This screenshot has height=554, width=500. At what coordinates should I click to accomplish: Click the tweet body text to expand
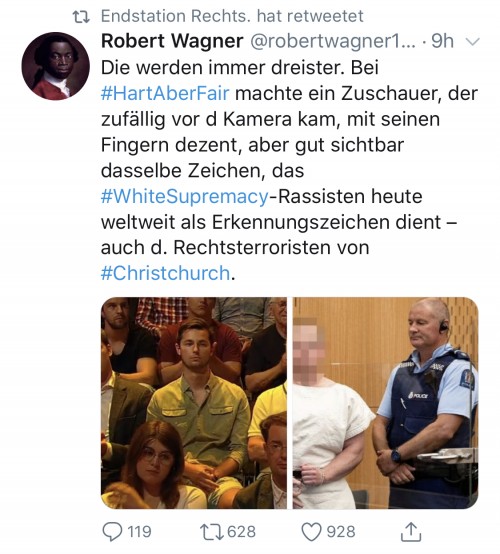coord(289,170)
